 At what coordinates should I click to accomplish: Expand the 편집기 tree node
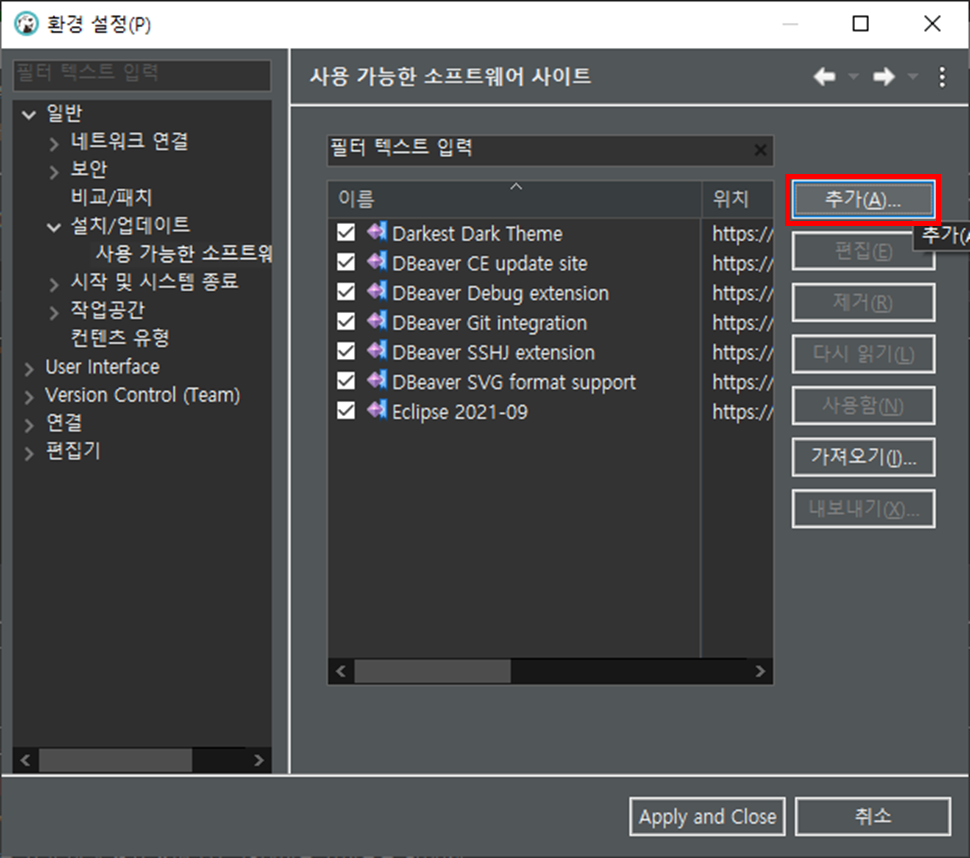pyautogui.click(x=28, y=453)
